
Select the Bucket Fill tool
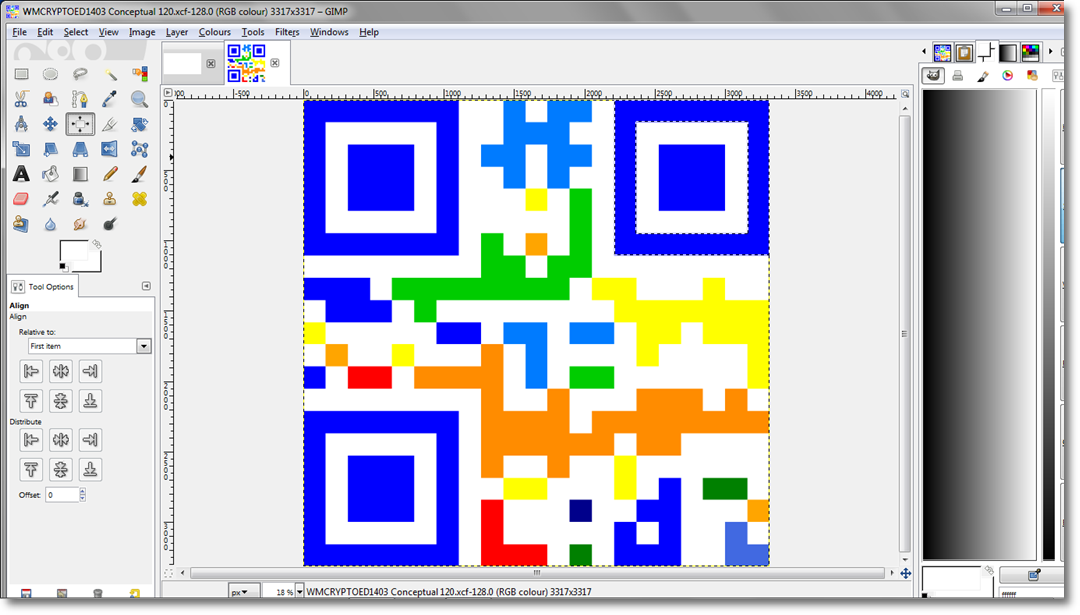click(50, 174)
